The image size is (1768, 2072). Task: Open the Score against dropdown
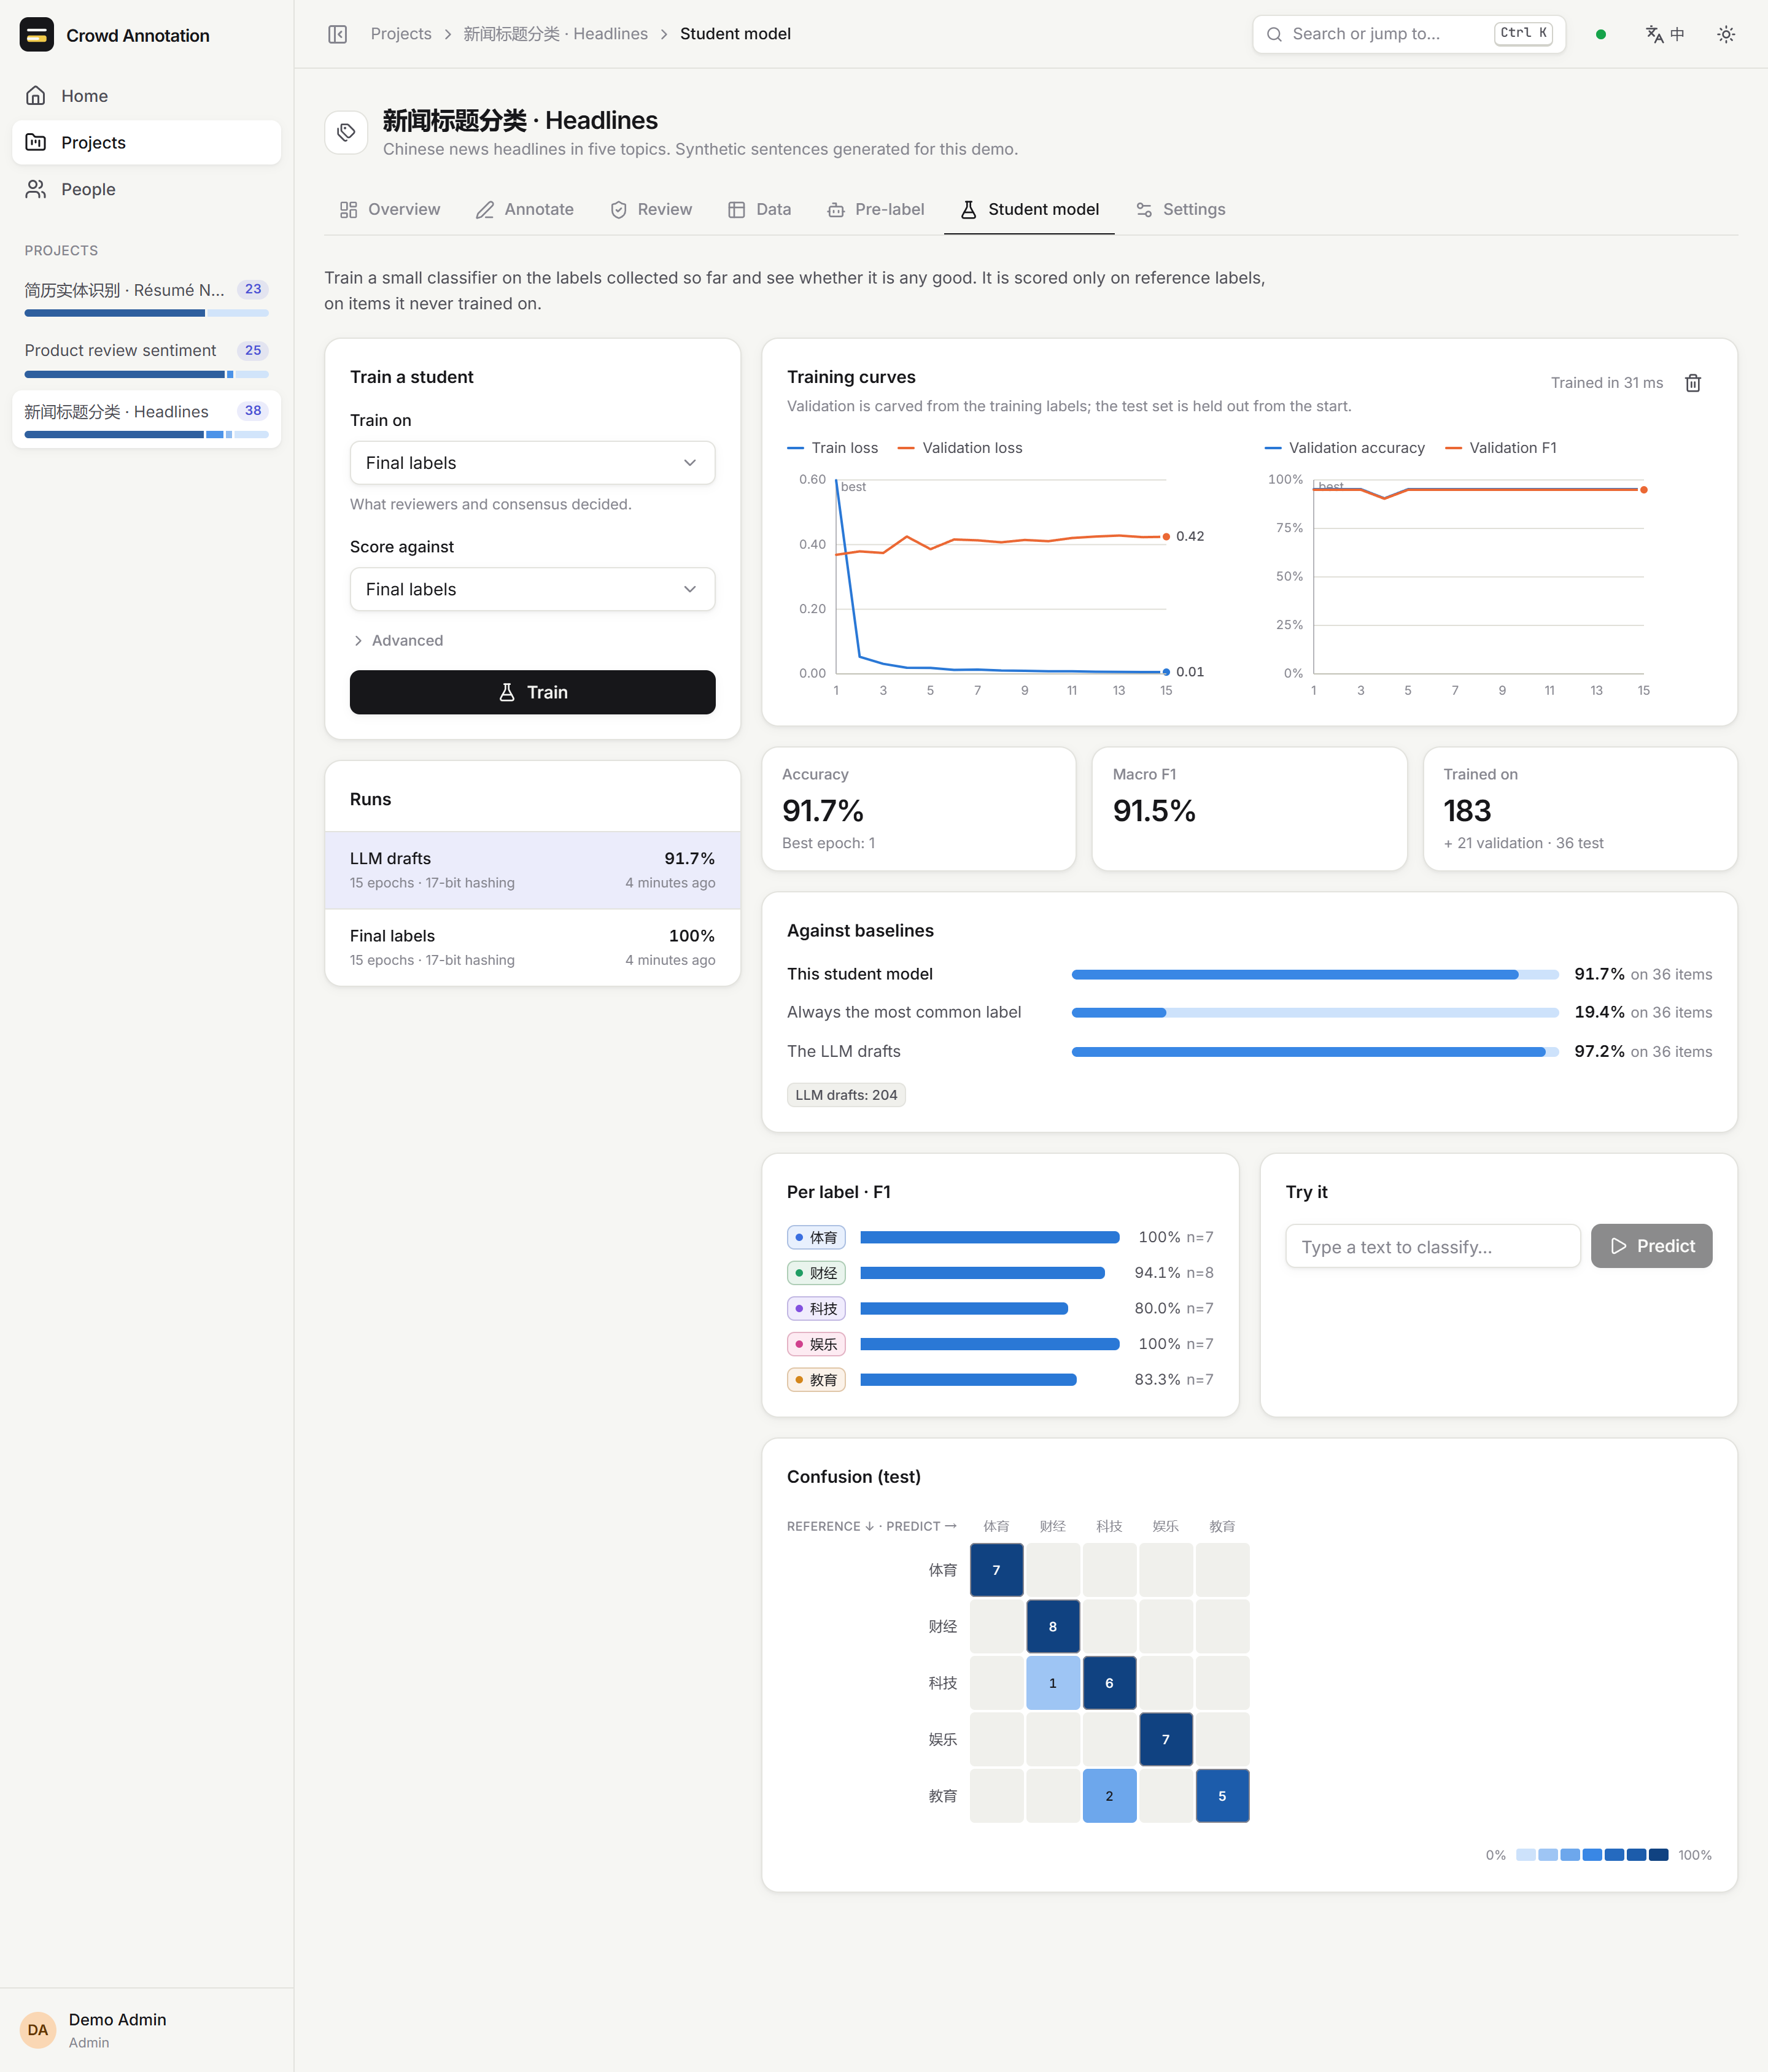pos(532,590)
